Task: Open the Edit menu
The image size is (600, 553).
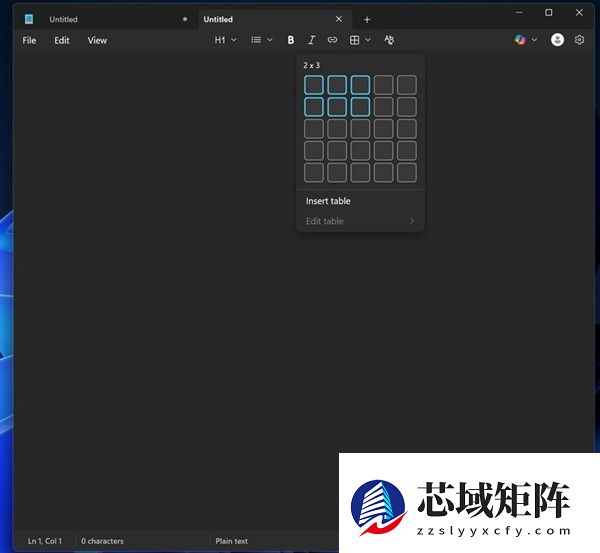Action: coord(62,40)
